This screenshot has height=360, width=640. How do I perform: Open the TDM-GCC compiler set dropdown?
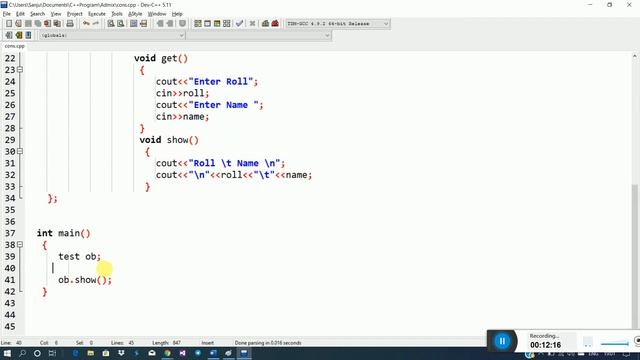[338, 24]
